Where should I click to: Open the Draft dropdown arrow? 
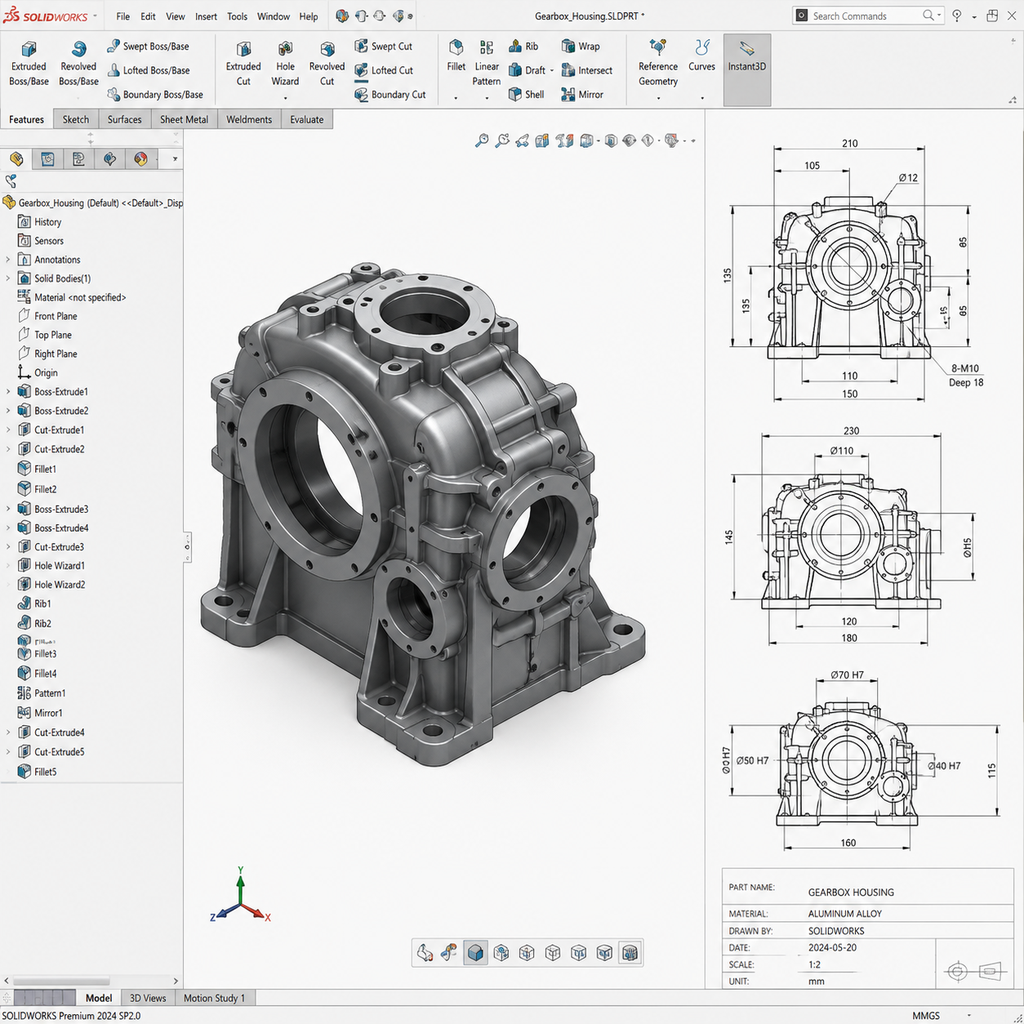tap(552, 71)
